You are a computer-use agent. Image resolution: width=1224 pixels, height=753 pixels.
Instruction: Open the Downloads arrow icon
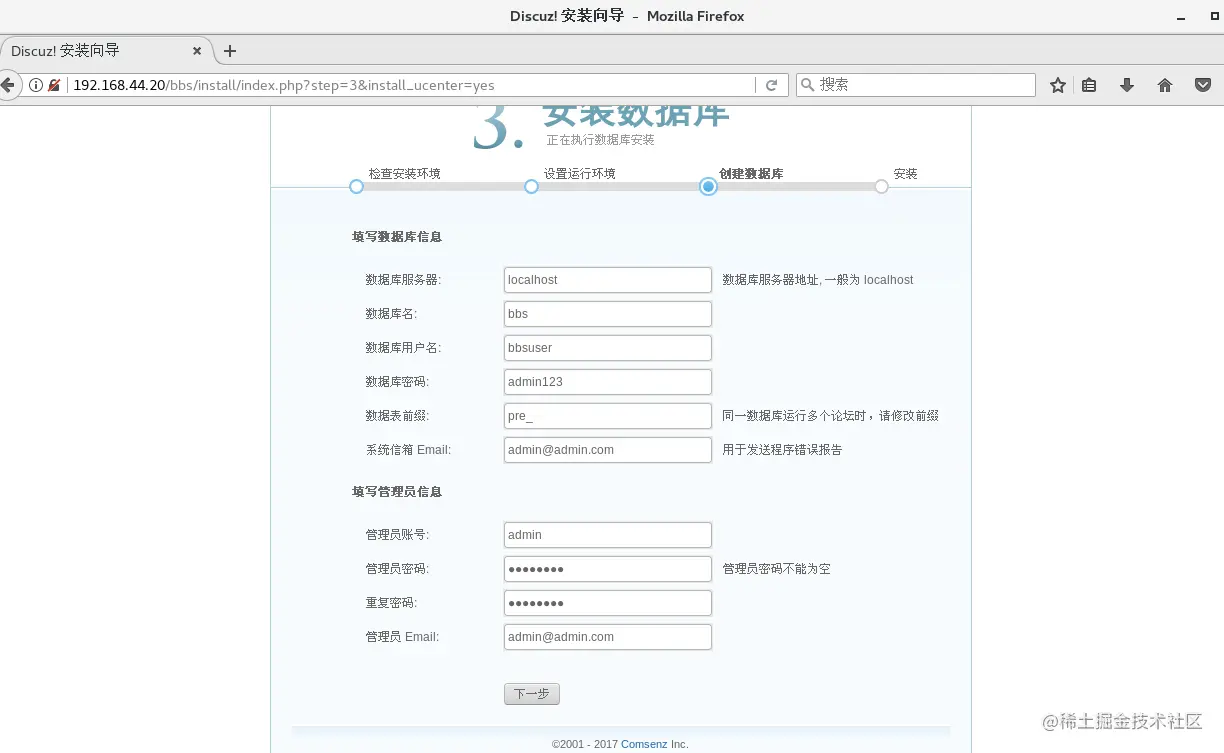[x=1127, y=85]
